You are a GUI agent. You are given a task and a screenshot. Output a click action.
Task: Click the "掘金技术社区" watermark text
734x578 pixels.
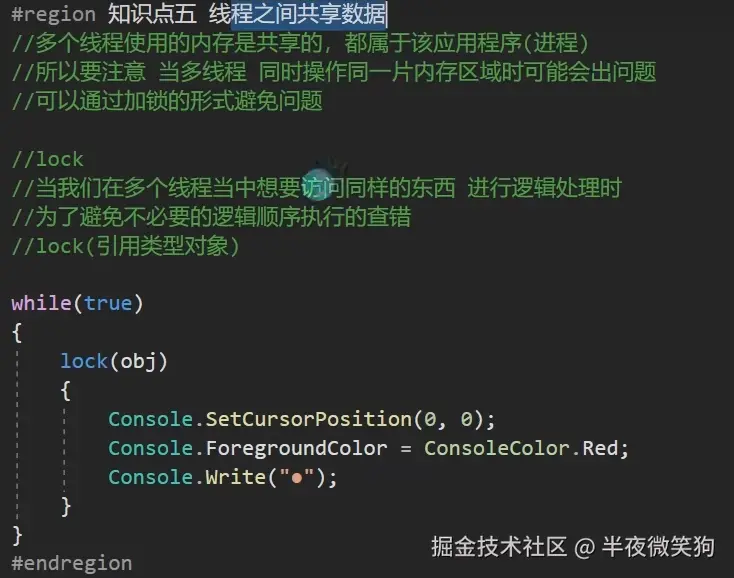point(498,547)
